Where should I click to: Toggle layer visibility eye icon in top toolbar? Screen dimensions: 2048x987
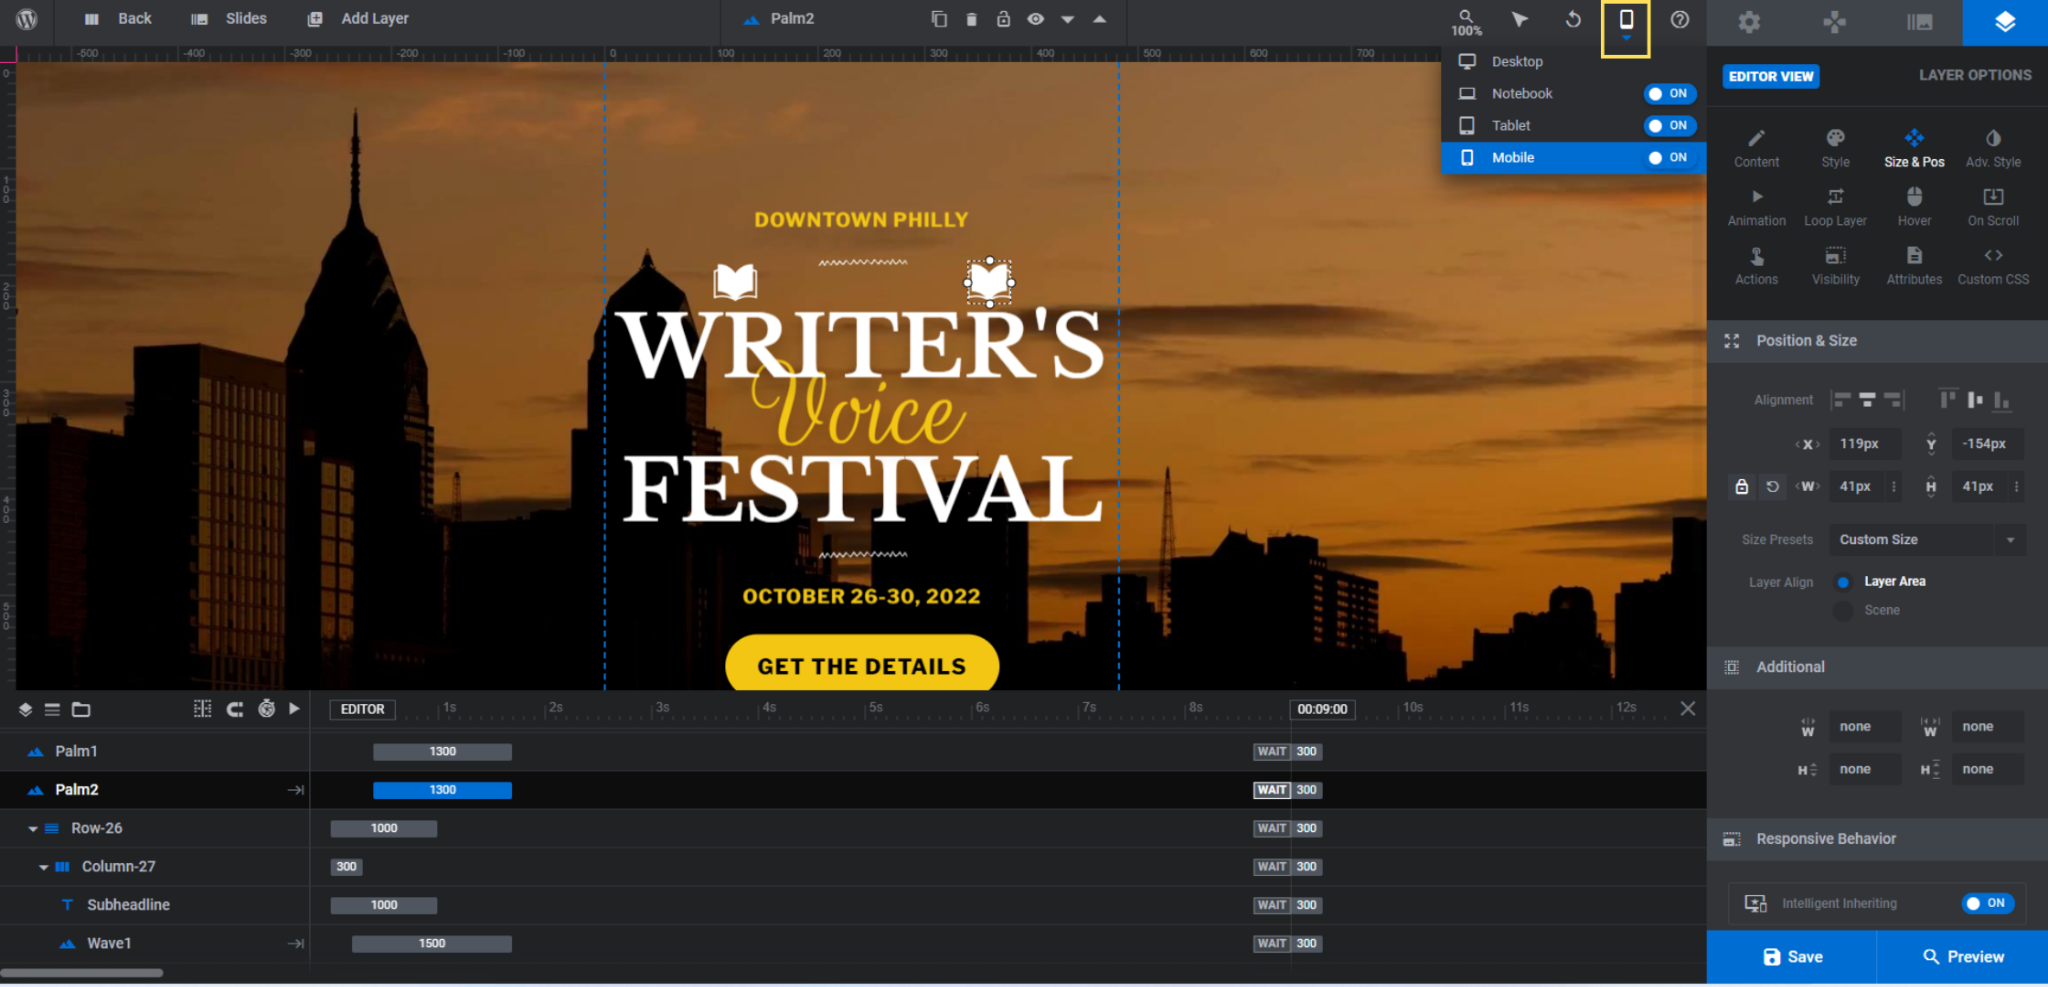click(1035, 19)
